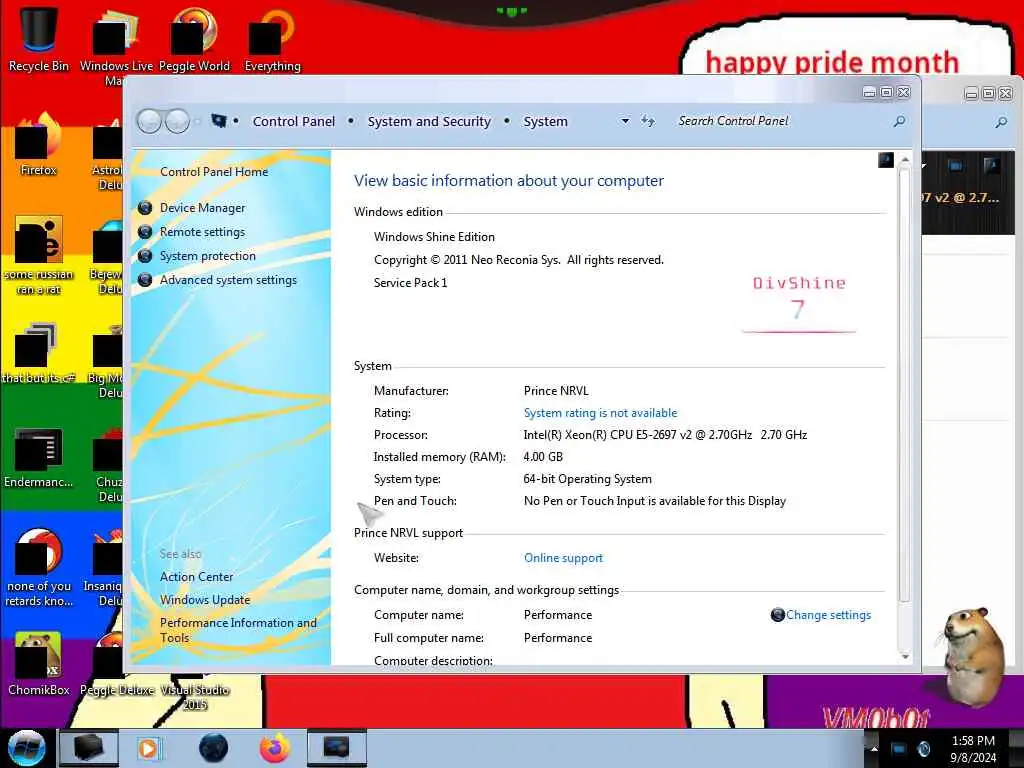Click the Full computer name value 'Performance'
This screenshot has height=768, width=1024.
click(x=558, y=637)
